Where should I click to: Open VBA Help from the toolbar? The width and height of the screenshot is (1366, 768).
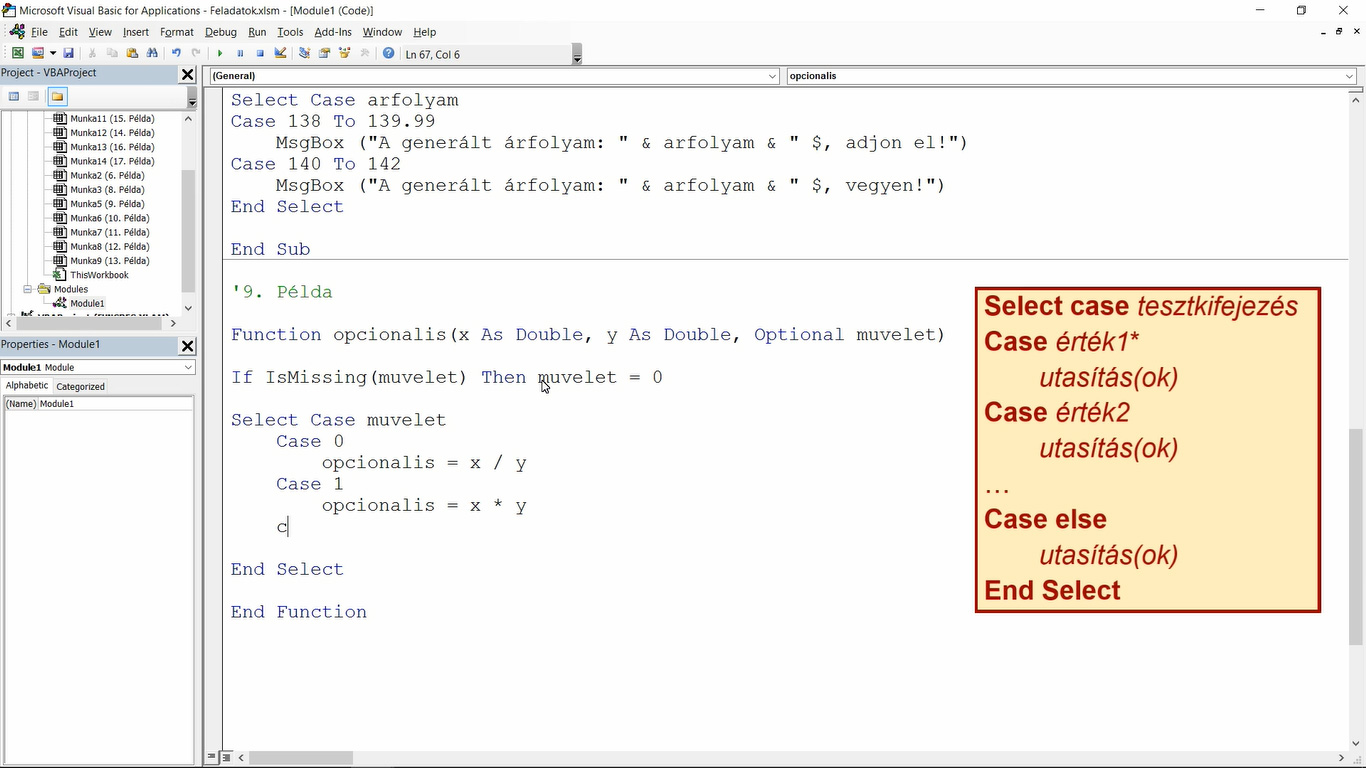pyautogui.click(x=387, y=53)
